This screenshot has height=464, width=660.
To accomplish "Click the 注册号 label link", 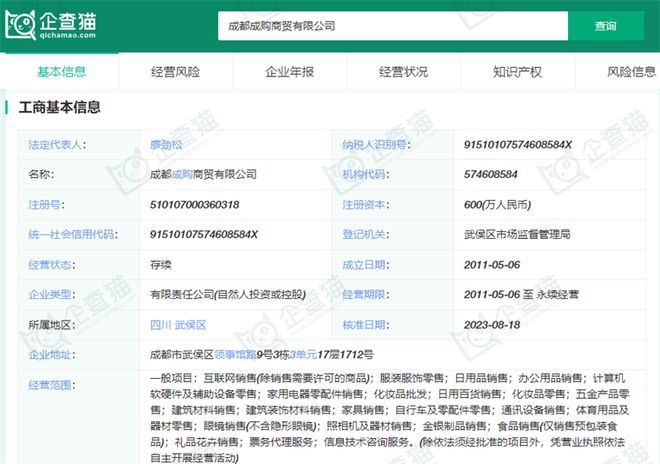I will click(46, 205).
